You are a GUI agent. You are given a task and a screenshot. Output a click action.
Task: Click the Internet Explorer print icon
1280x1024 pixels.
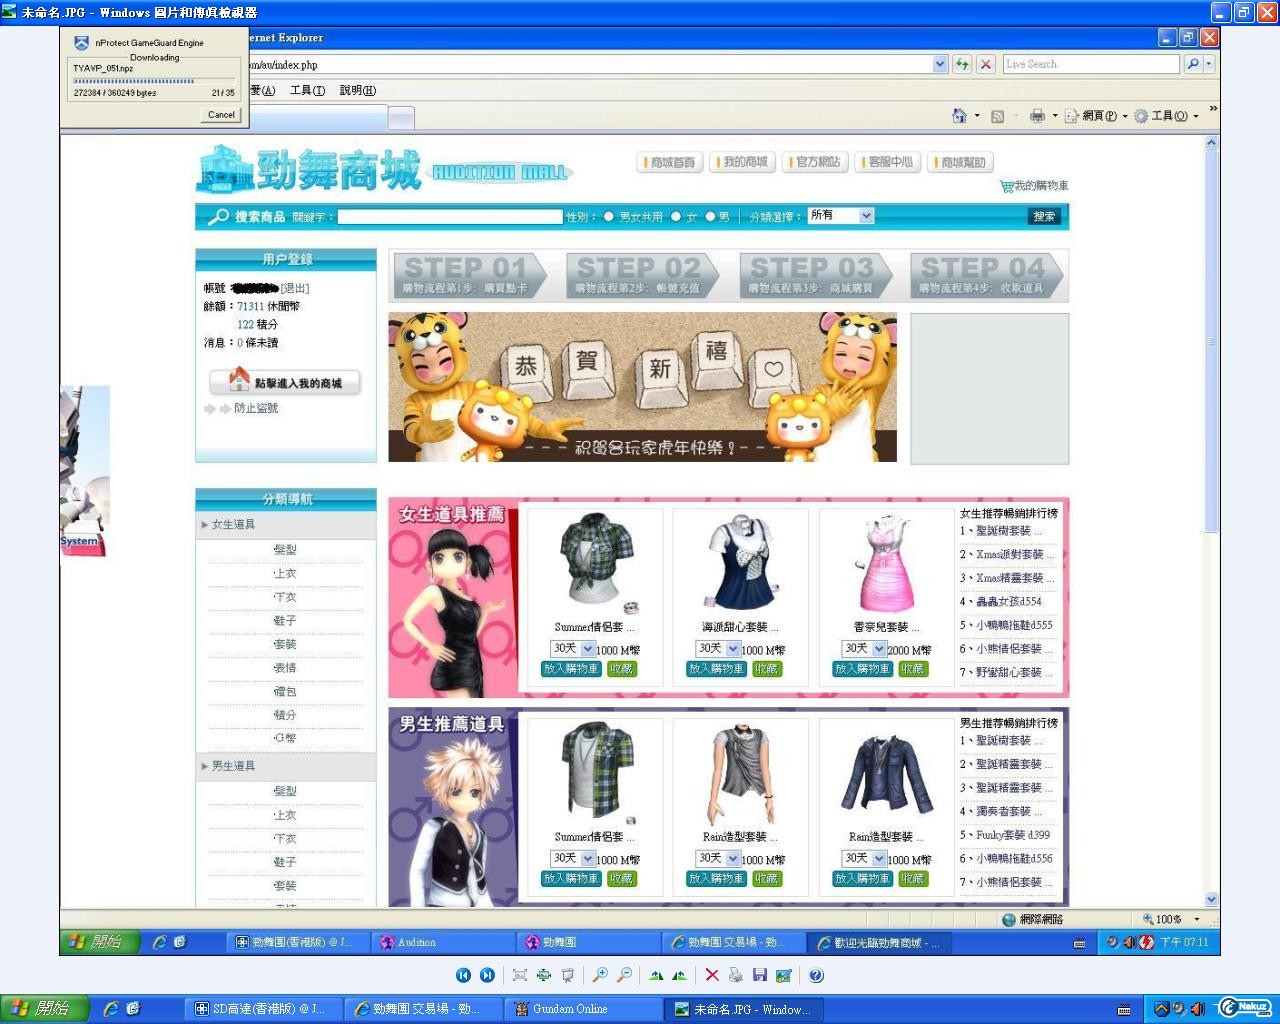tap(1037, 116)
